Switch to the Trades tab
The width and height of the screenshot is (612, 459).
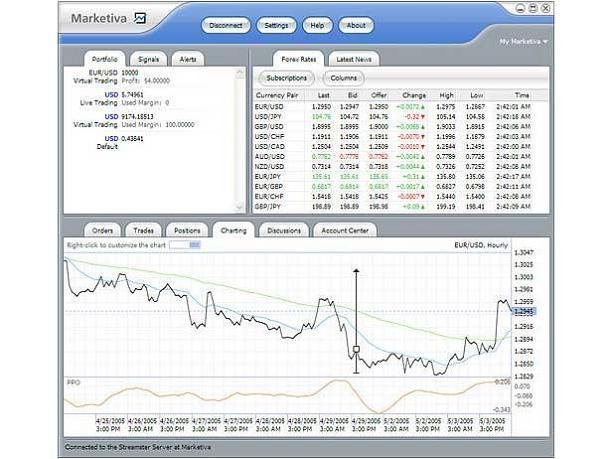coord(143,231)
